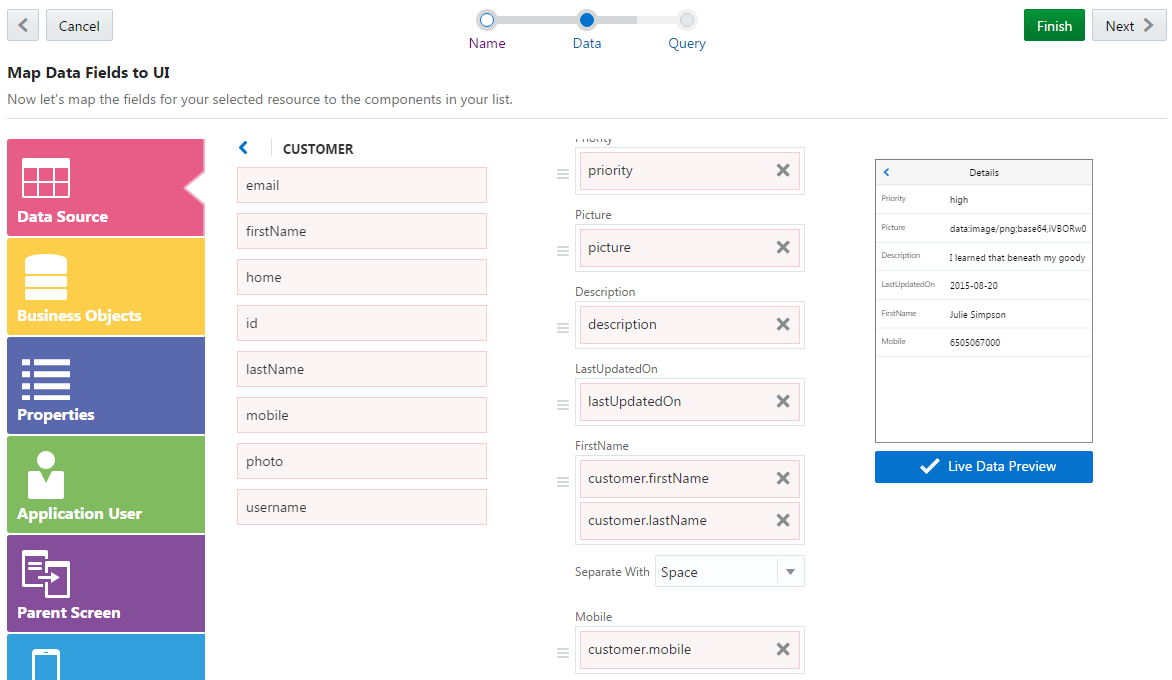The width and height of the screenshot is (1172, 680).
Task: Click back arrow in Details preview
Action: (x=886, y=173)
